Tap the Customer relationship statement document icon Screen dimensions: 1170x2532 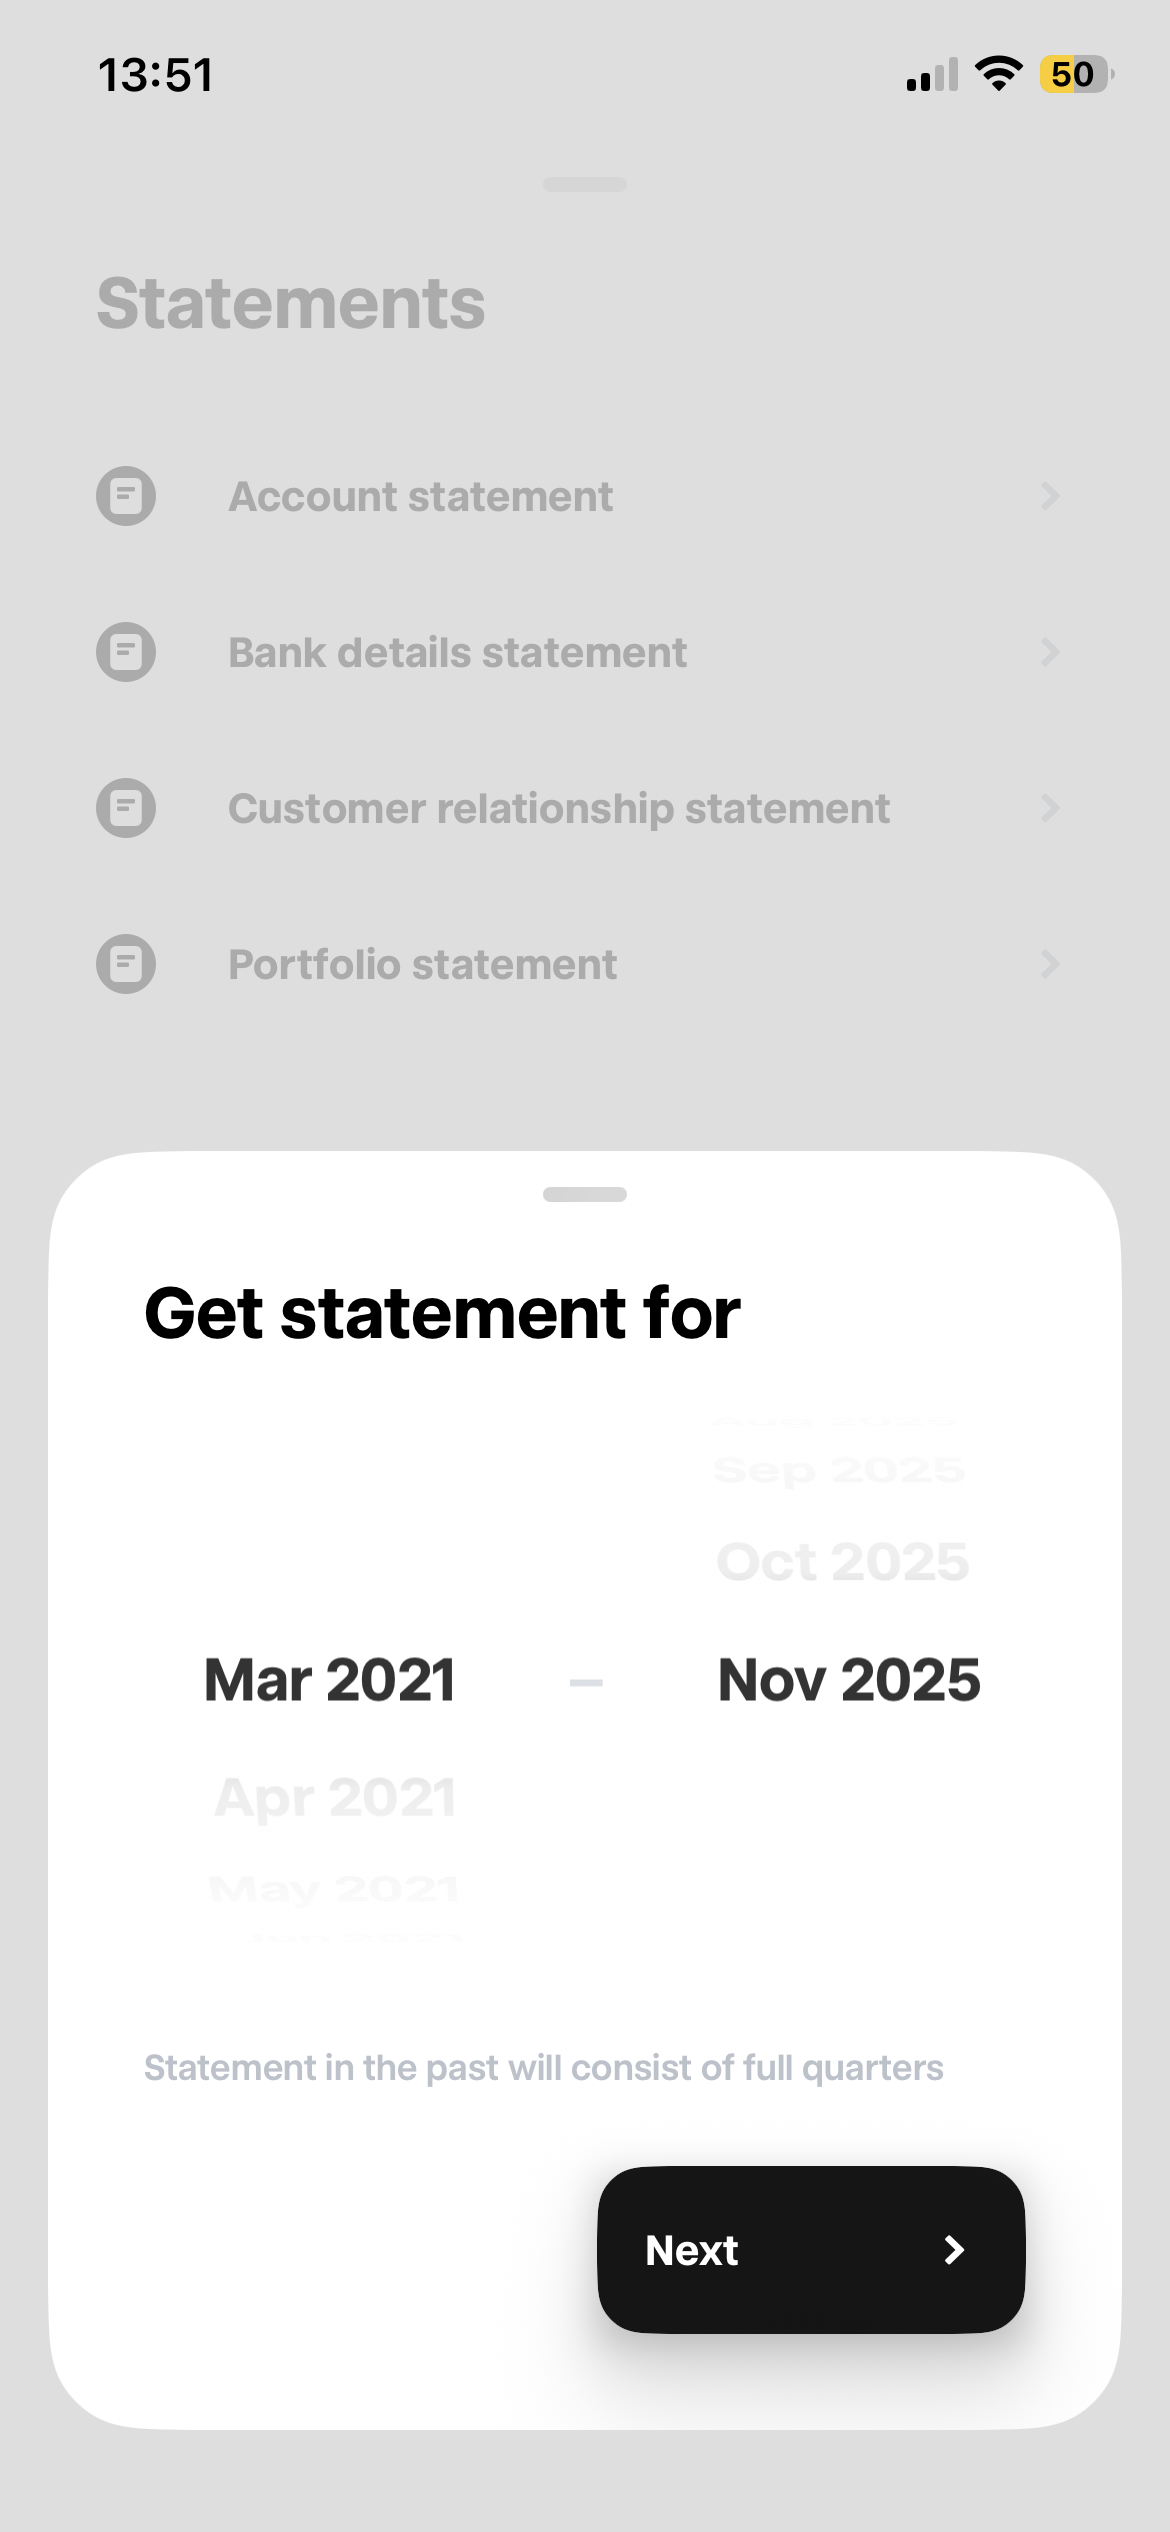(126, 808)
